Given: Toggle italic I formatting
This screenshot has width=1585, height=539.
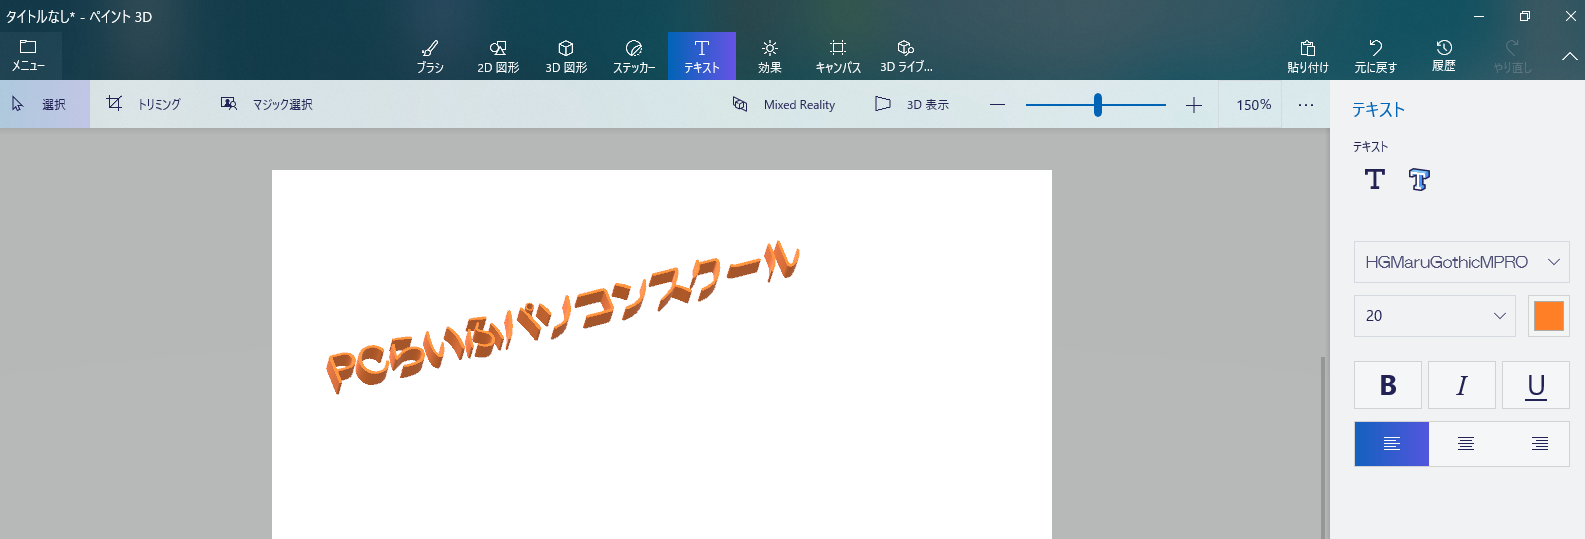Looking at the screenshot, I should pos(1462,385).
